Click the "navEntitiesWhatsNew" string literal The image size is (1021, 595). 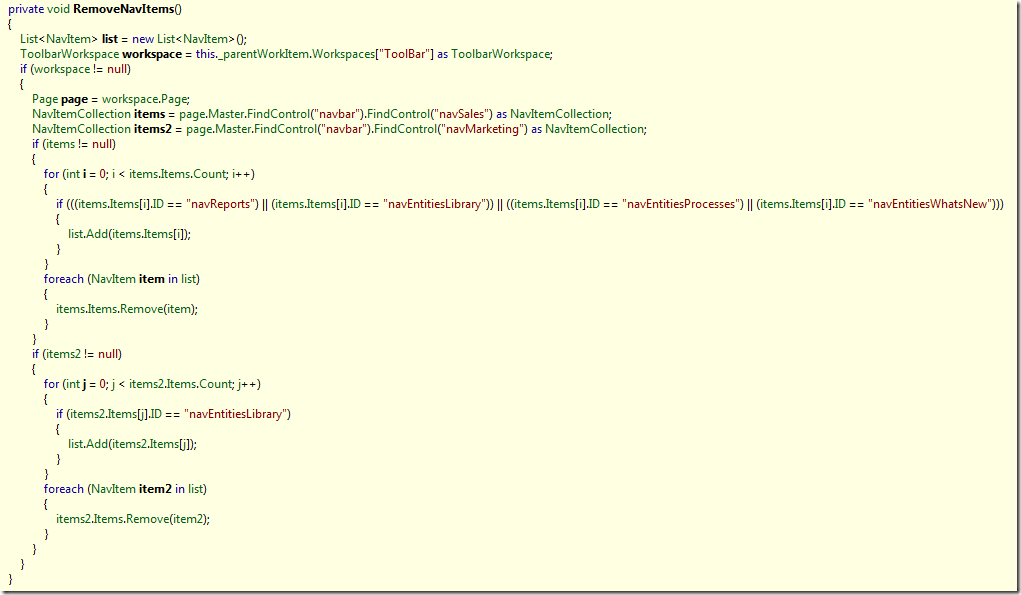tap(929, 204)
